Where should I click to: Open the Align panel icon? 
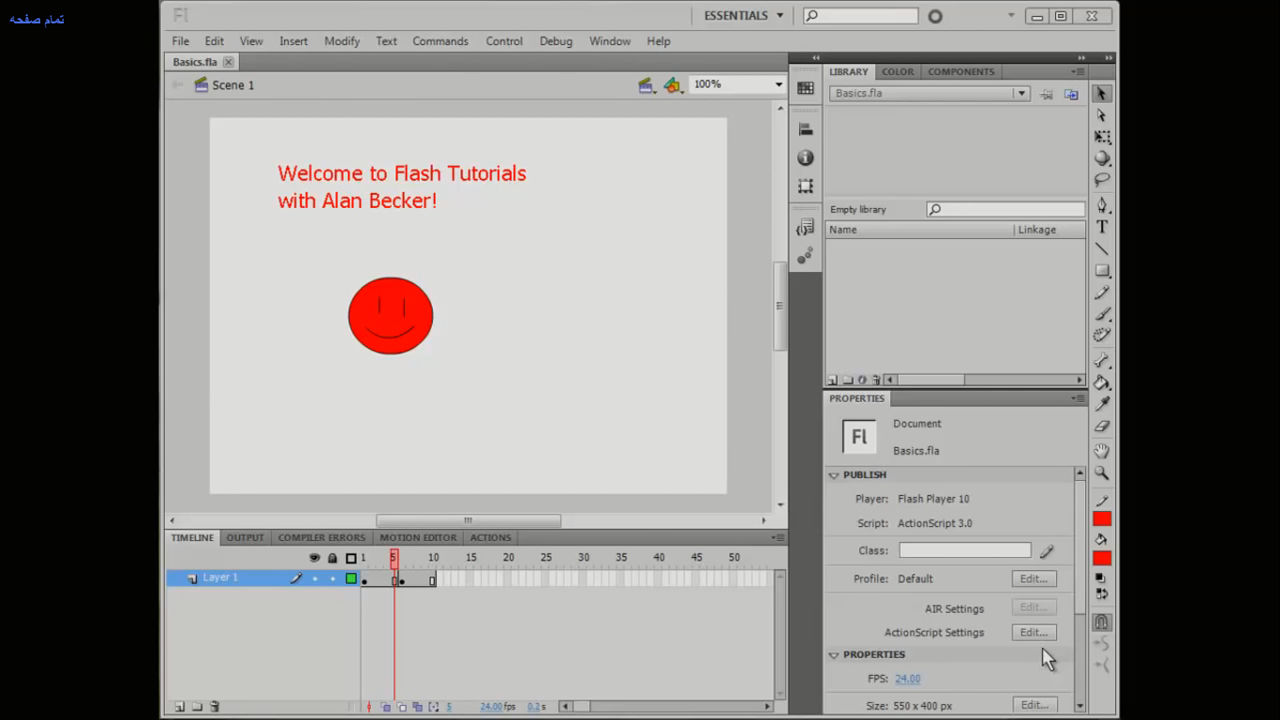(x=805, y=129)
